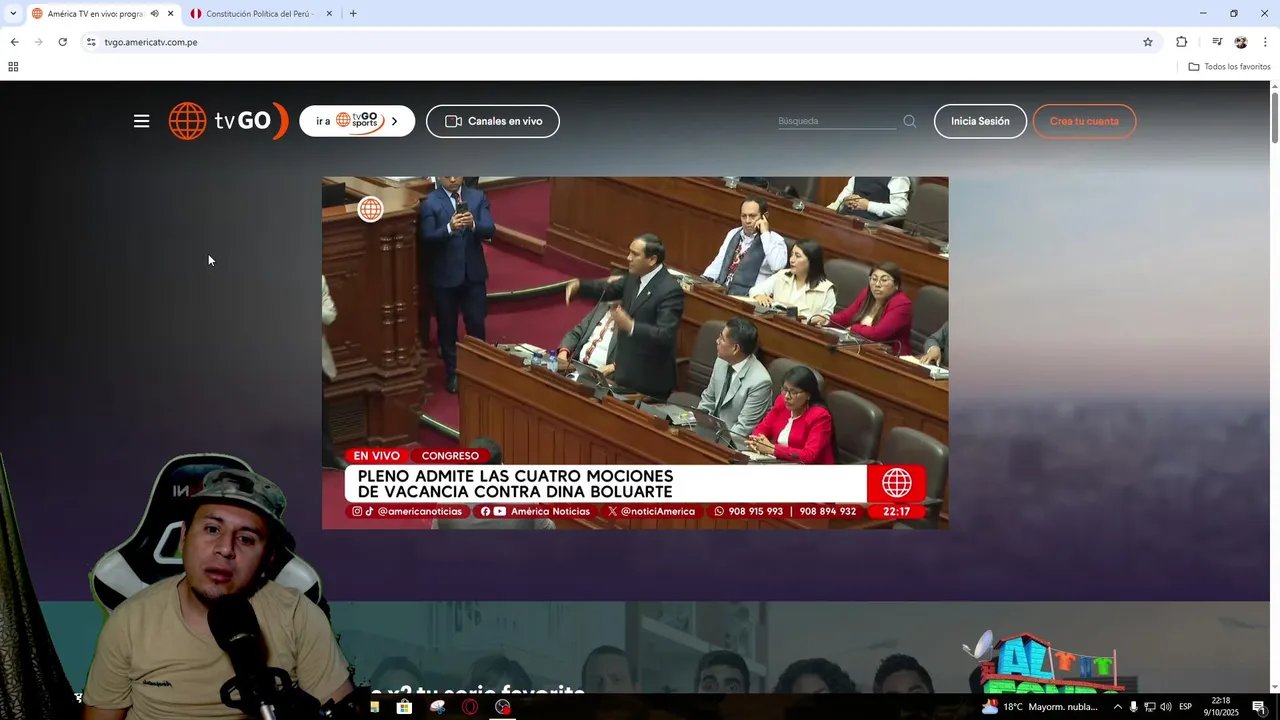Close the América TV en vivo tab
Screen dimensions: 1280x720
[171, 14]
